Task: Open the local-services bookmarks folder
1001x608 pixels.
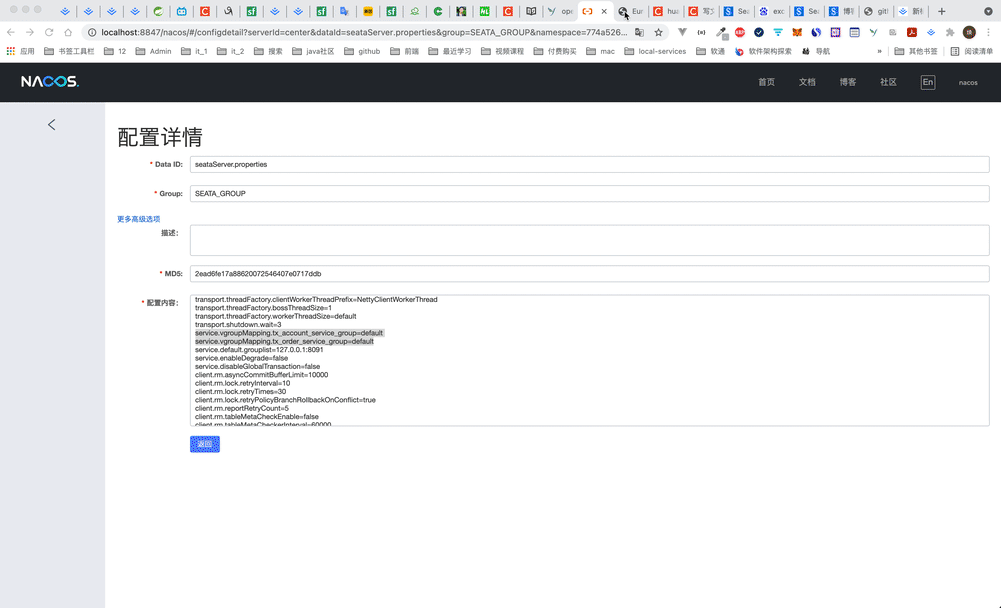Action: (x=655, y=51)
